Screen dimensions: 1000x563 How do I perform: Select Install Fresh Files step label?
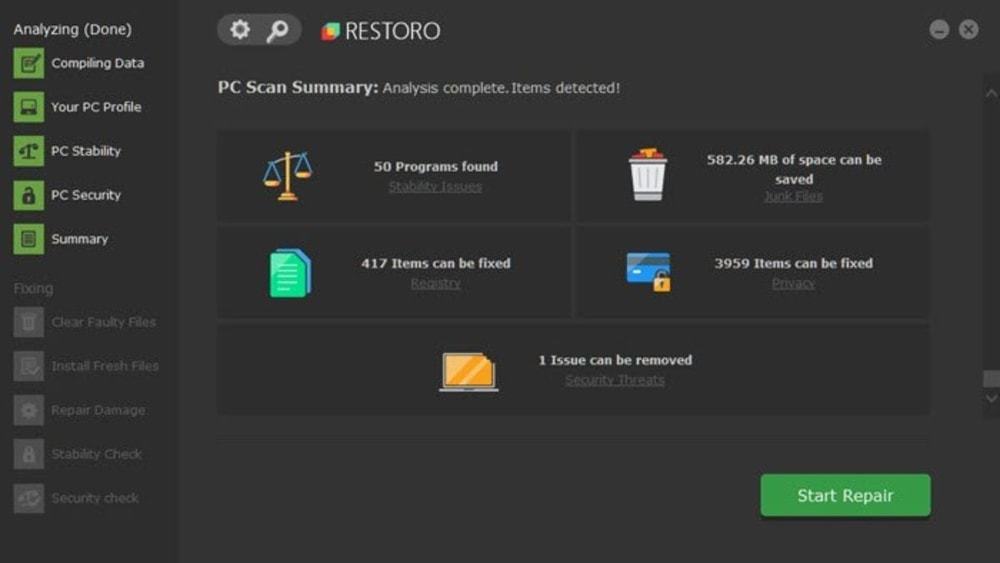click(x=105, y=366)
